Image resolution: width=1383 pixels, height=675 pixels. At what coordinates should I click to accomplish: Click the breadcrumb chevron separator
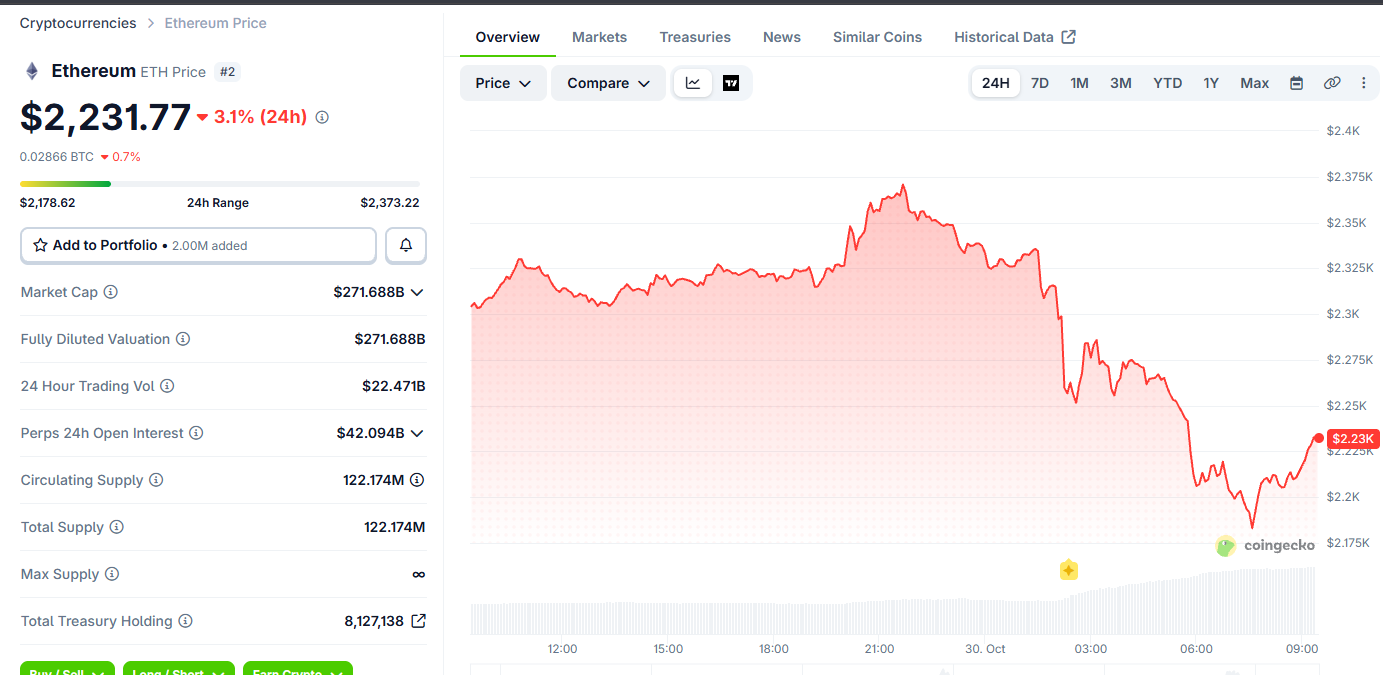[x=151, y=23]
